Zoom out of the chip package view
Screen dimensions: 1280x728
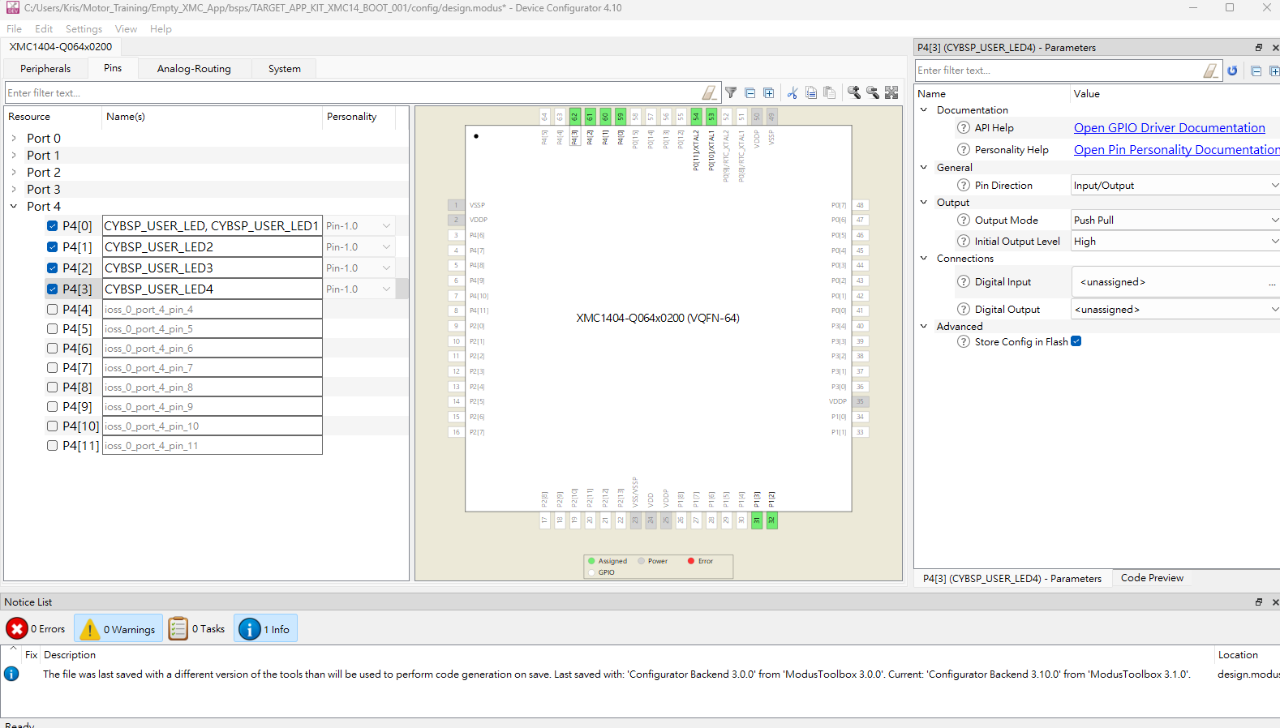(x=872, y=93)
